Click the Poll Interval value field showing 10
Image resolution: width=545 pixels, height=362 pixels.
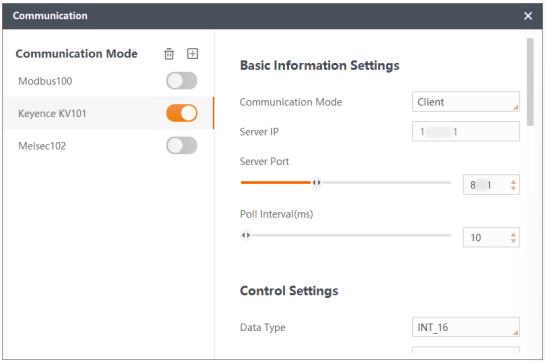[x=491, y=238]
